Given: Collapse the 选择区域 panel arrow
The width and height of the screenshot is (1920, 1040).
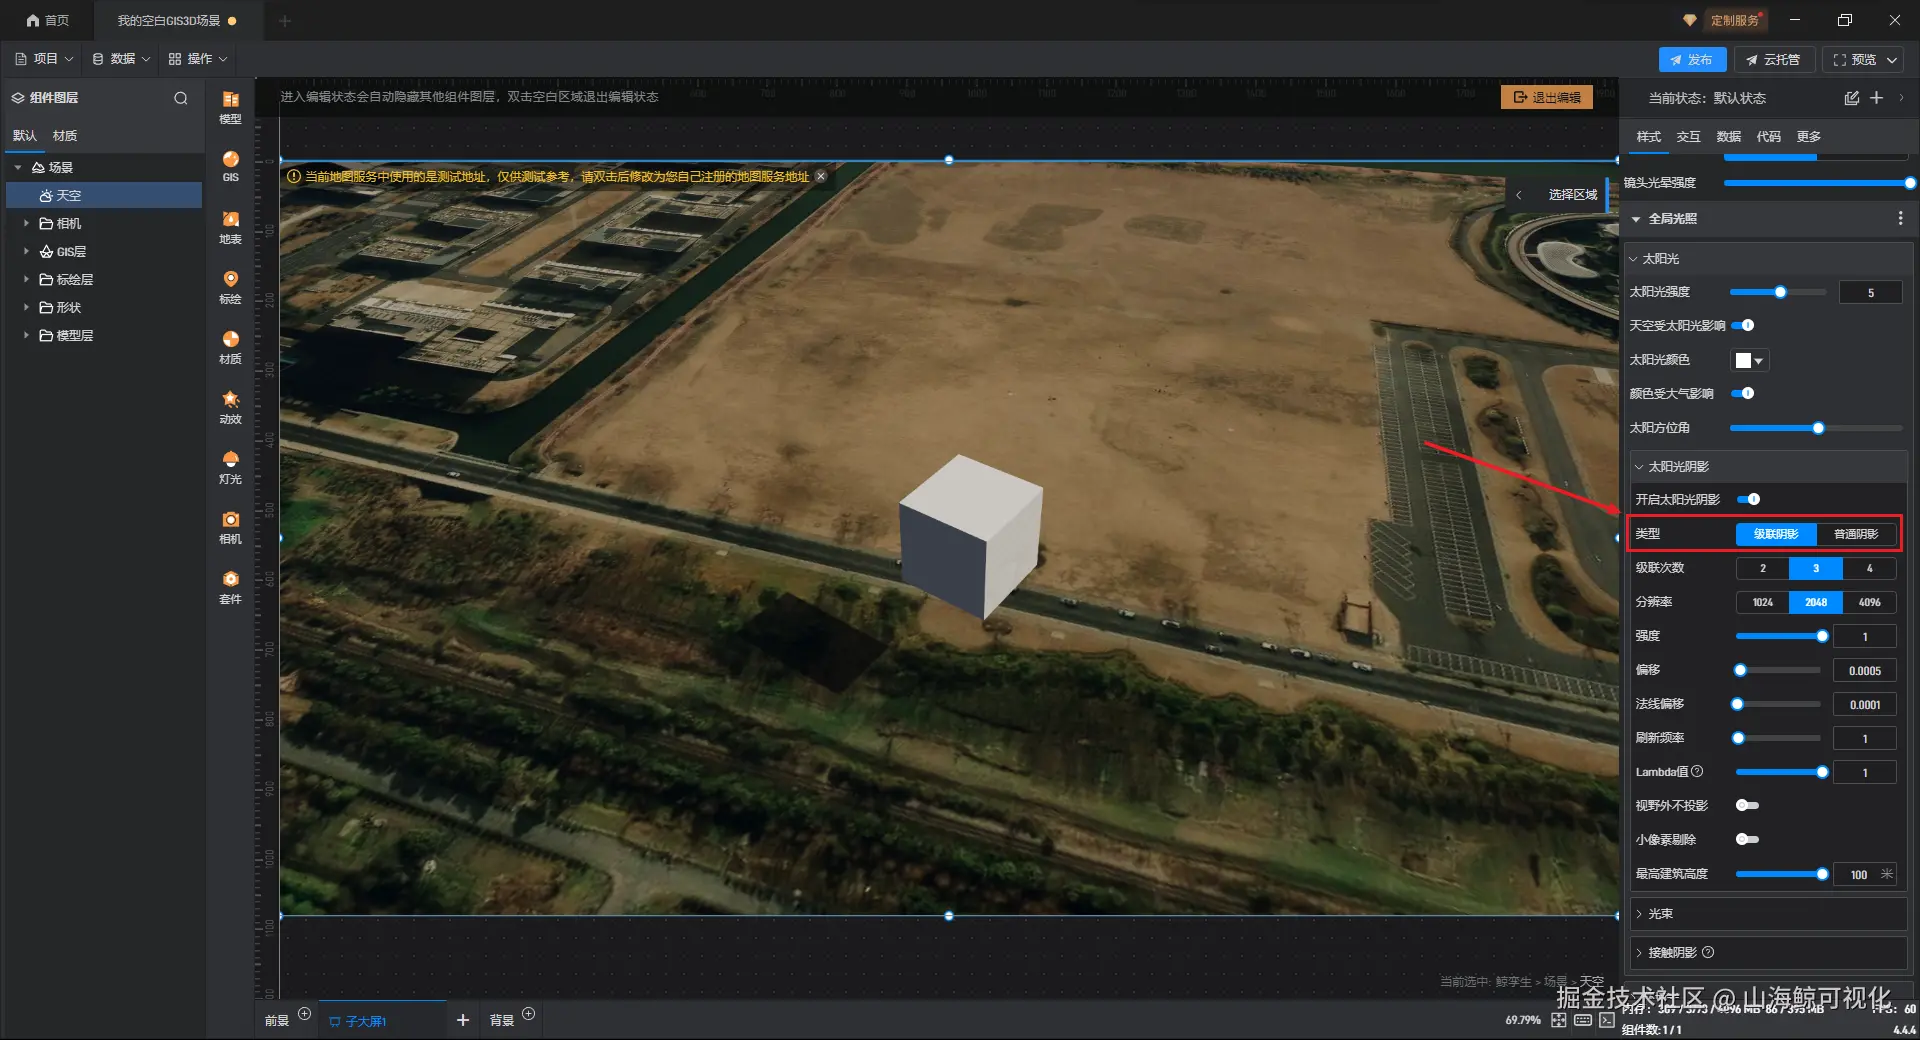Looking at the screenshot, I should pyautogui.click(x=1519, y=195).
